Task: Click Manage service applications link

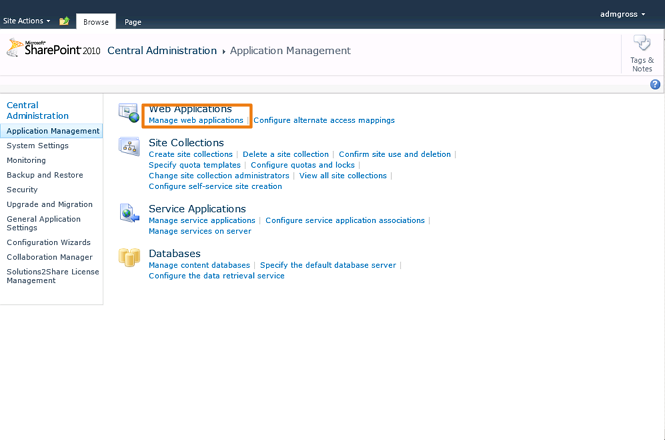Action: click(202, 221)
